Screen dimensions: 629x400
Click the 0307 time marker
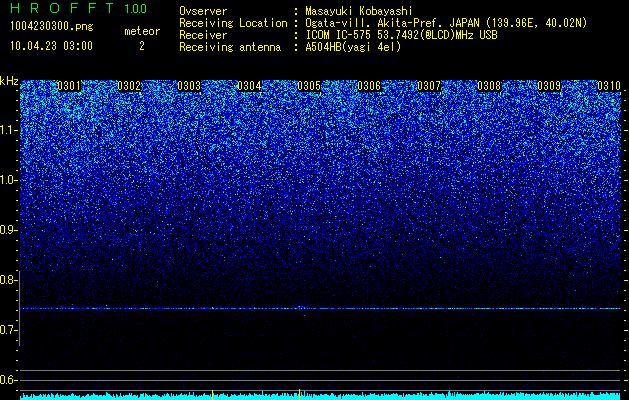pos(429,86)
